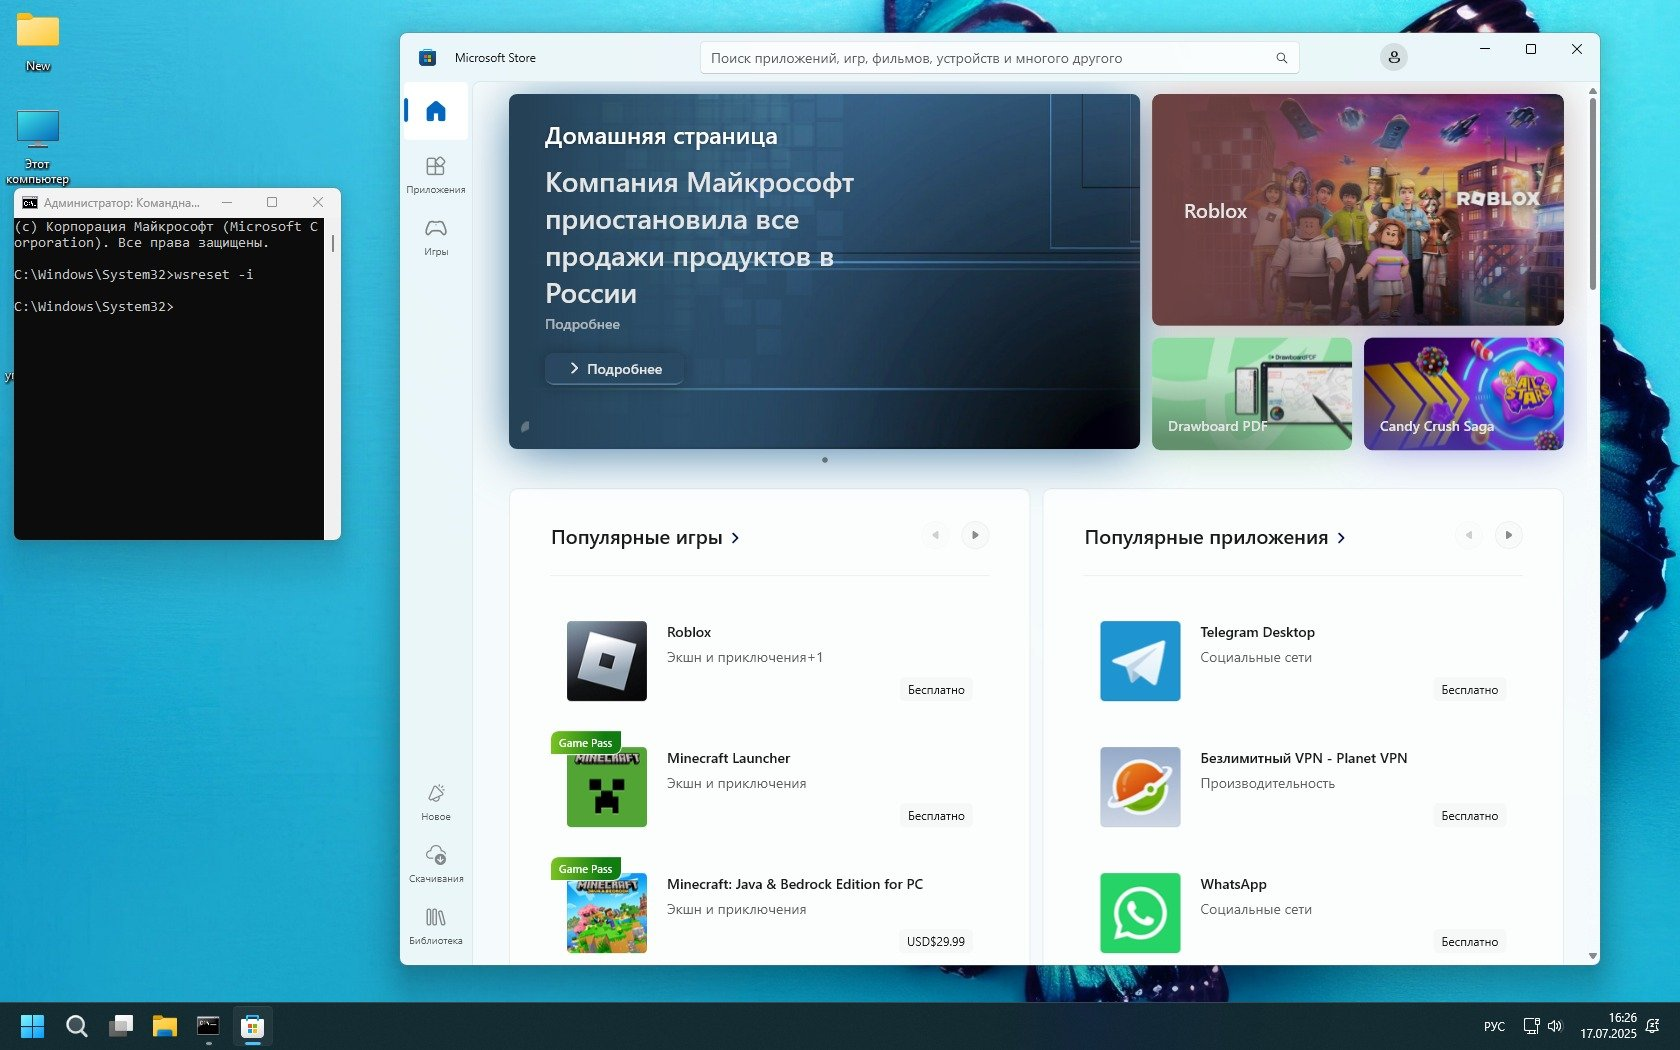1680x1050 pixels.
Task: Go to next page of Популярные приложения
Action: coord(1509,535)
